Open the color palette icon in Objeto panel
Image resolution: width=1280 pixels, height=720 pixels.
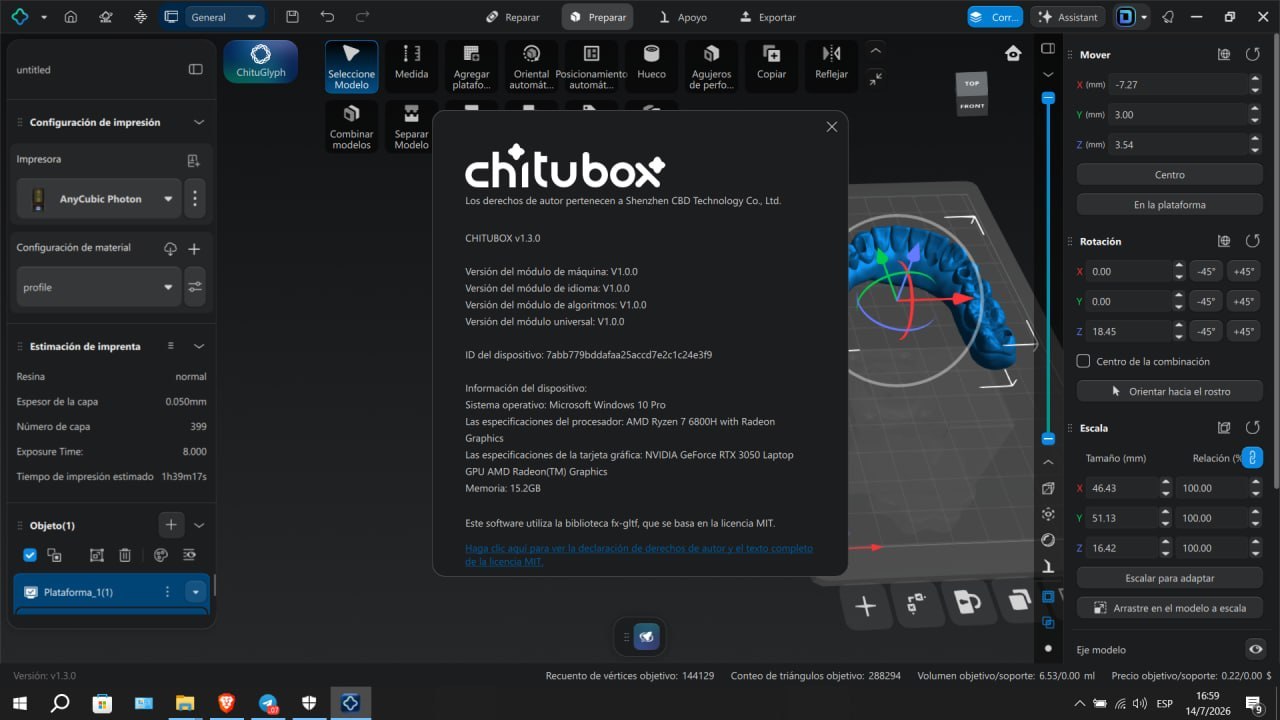point(160,555)
